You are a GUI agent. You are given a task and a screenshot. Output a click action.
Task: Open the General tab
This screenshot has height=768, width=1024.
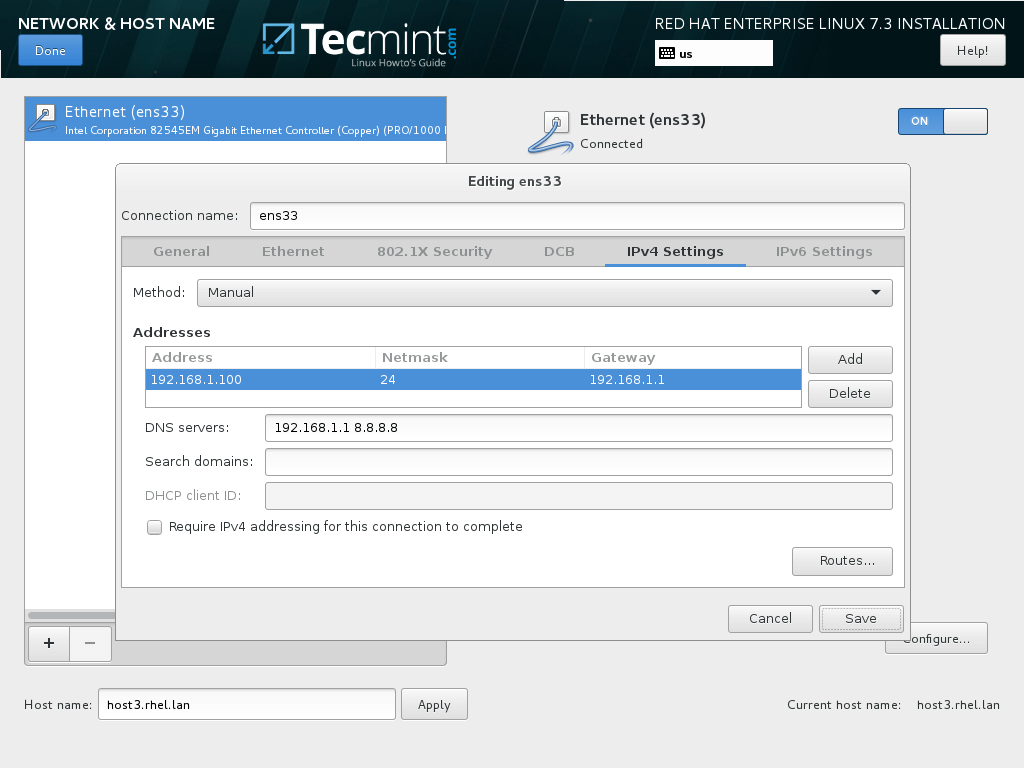tap(181, 251)
